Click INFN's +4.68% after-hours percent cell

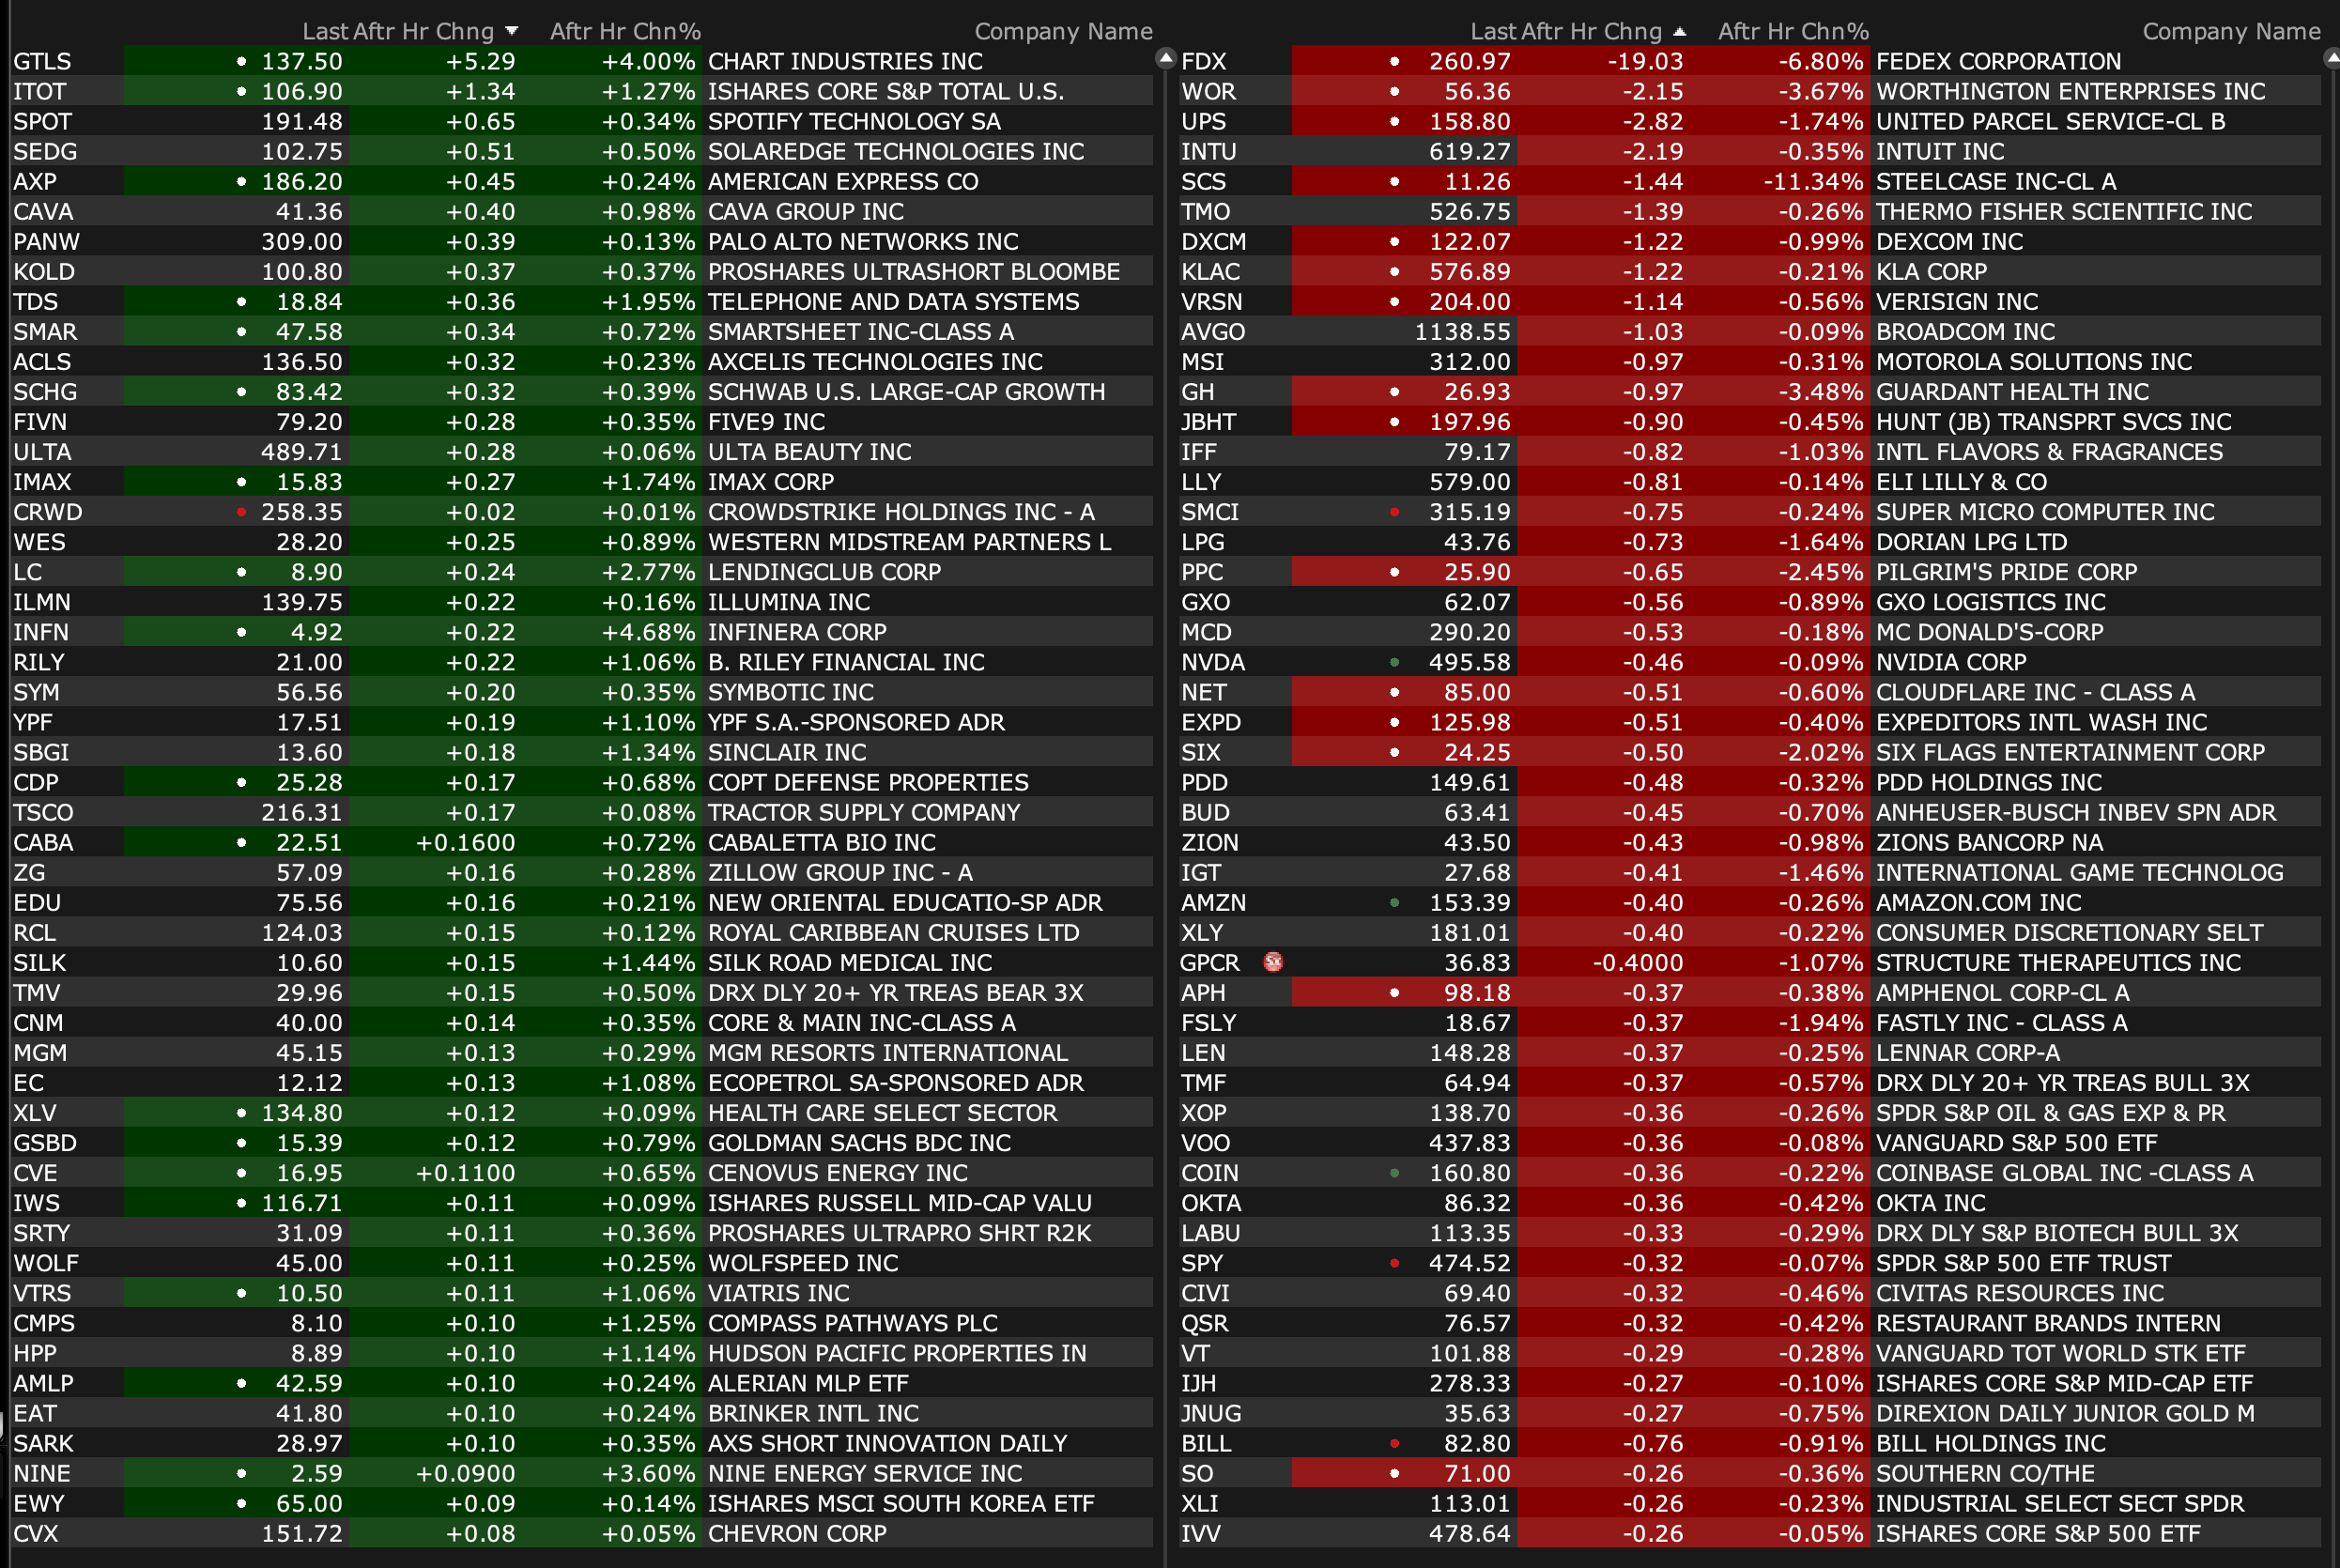pyautogui.click(x=648, y=632)
